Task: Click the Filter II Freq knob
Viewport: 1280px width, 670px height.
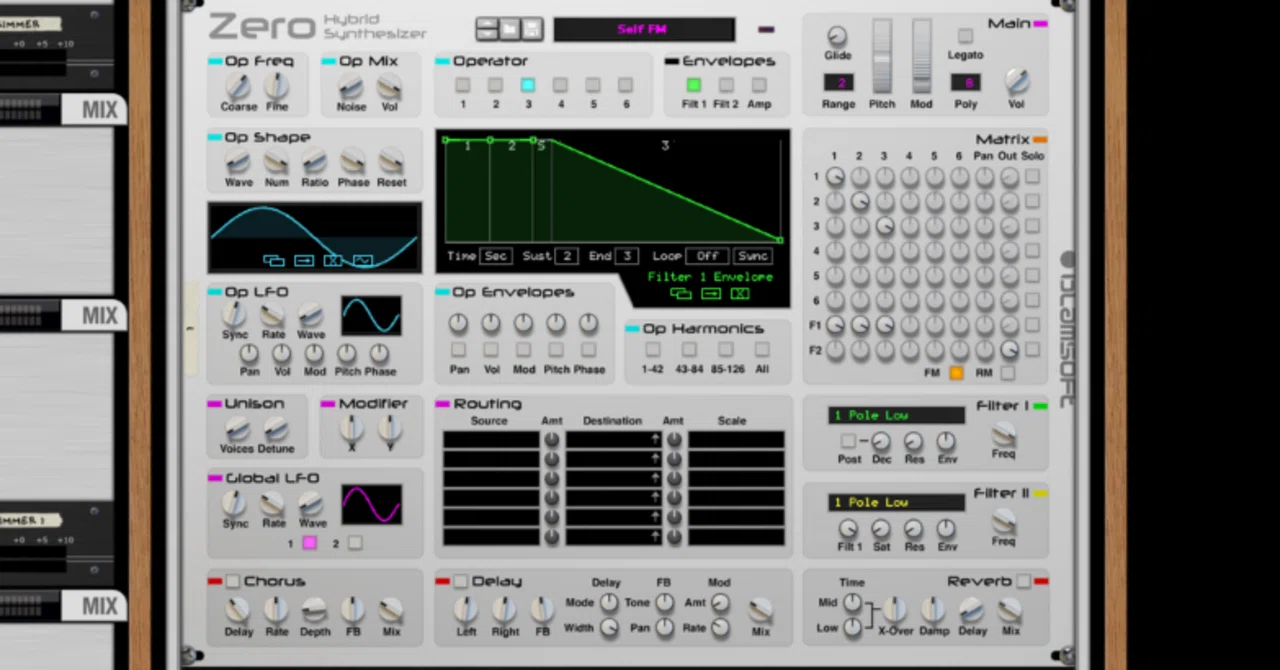Action: click(1003, 521)
